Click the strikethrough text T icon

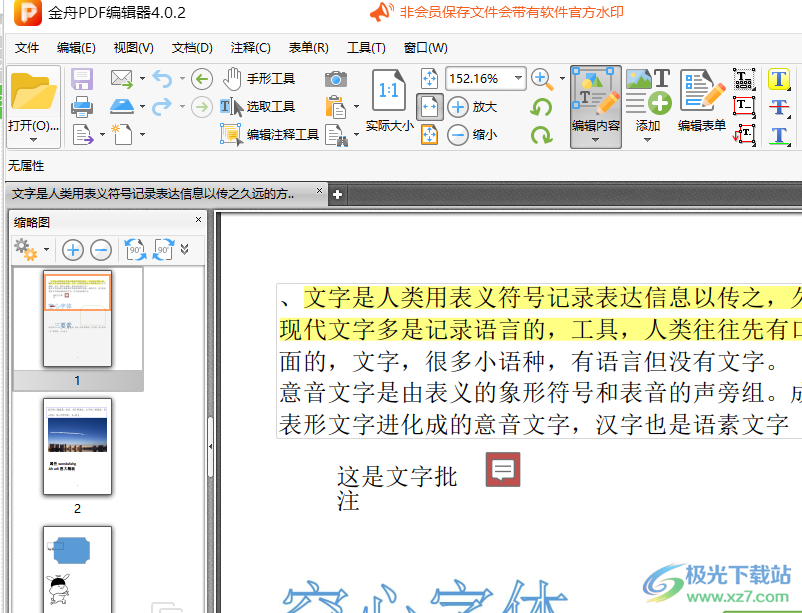(779, 107)
